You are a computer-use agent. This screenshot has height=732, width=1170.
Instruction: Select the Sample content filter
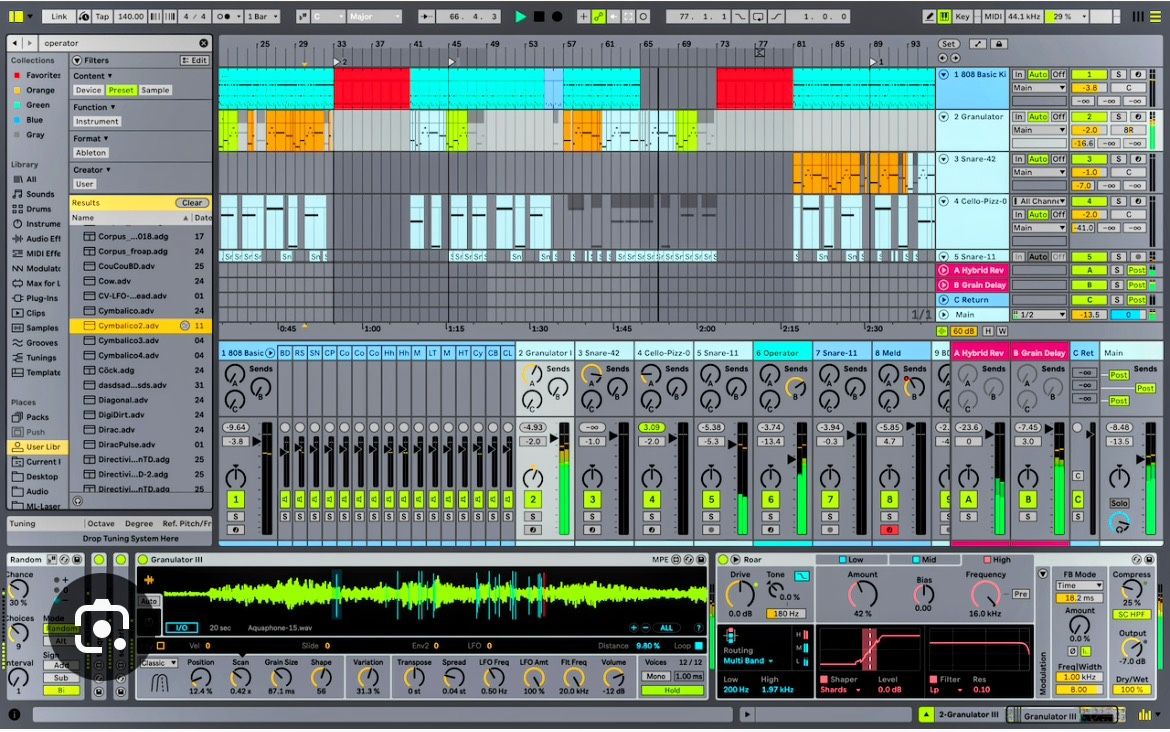pyautogui.click(x=155, y=90)
